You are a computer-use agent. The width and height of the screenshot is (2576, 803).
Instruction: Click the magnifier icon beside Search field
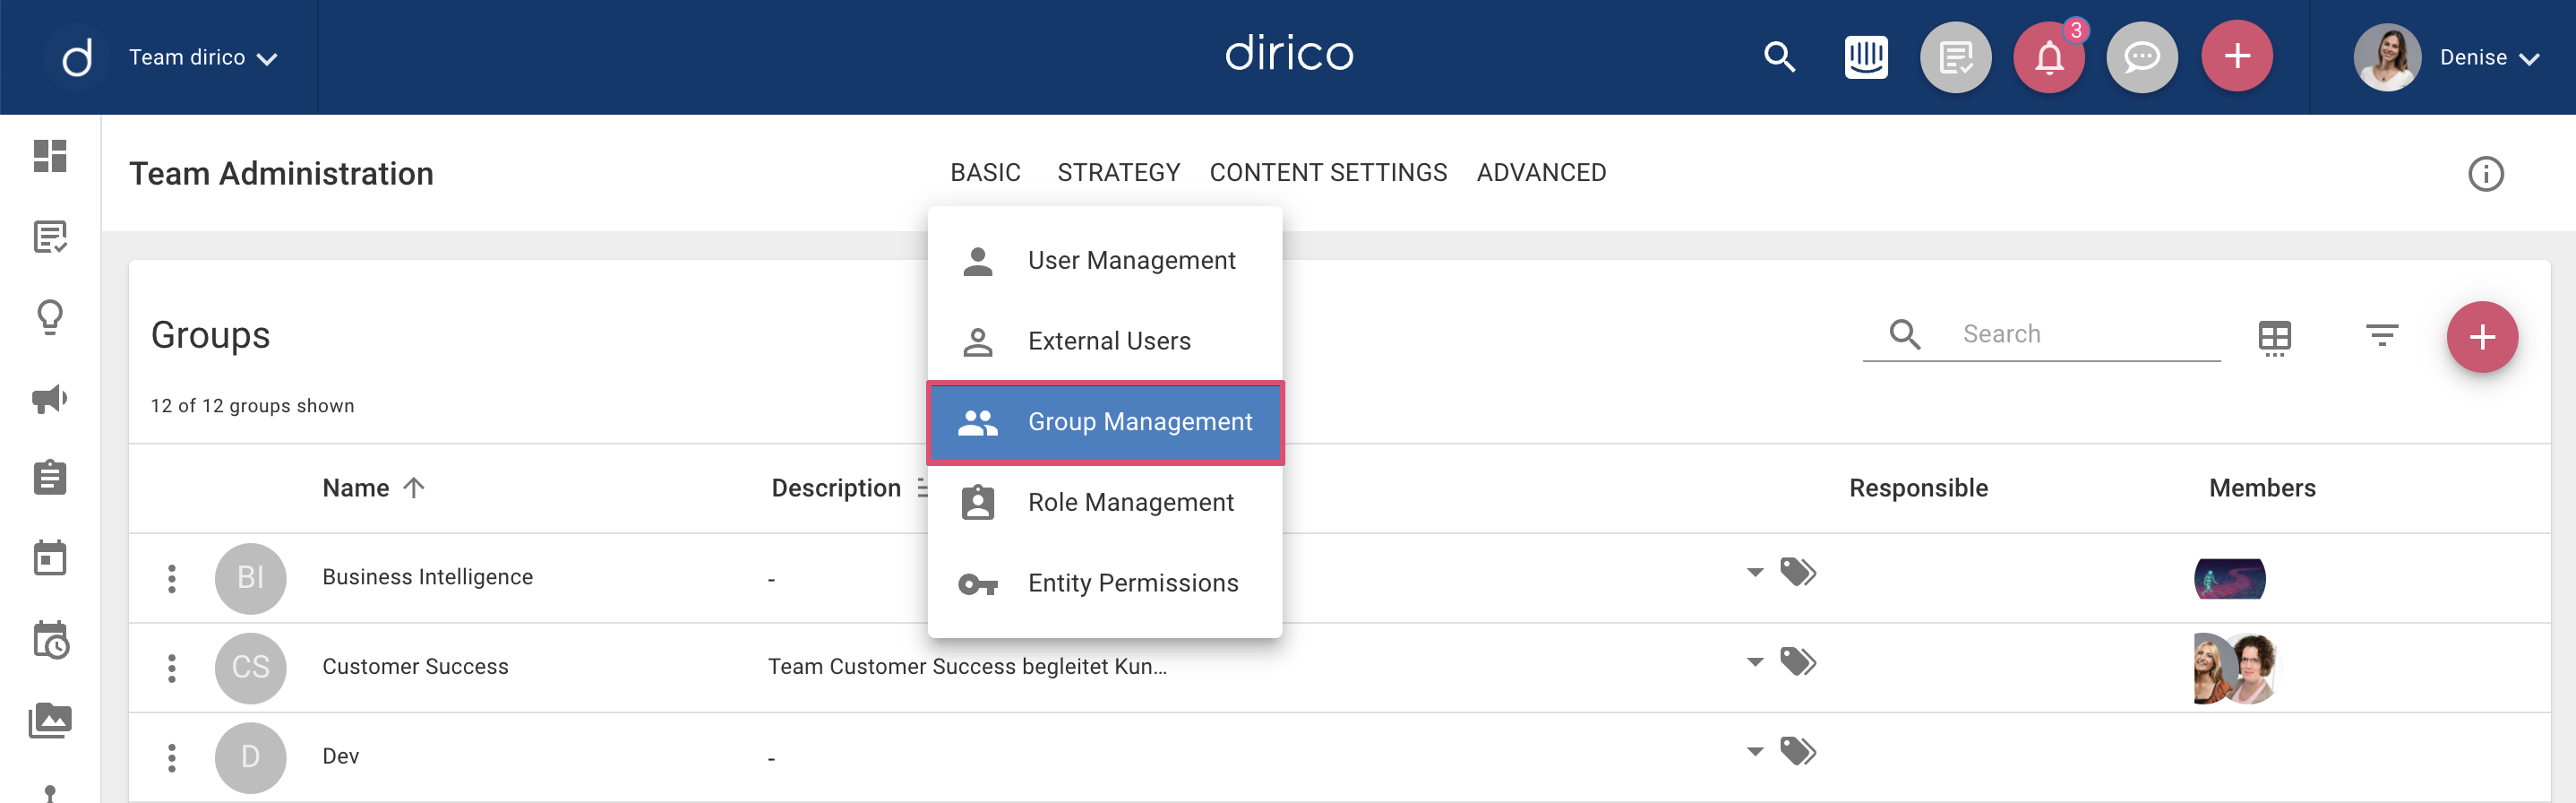pyautogui.click(x=1904, y=334)
